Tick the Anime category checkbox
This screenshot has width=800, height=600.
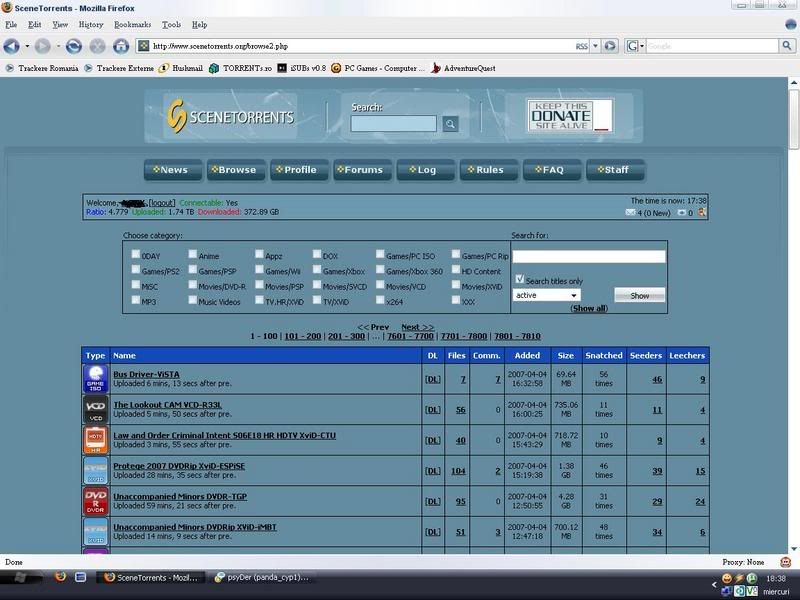[192, 254]
